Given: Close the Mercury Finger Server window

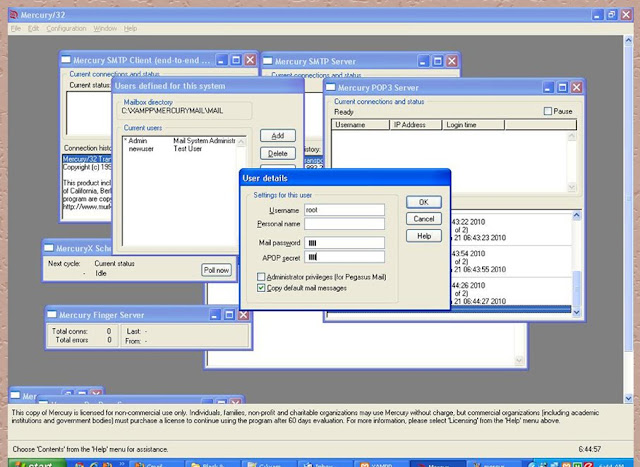Looking at the screenshot, I should pos(244,315).
